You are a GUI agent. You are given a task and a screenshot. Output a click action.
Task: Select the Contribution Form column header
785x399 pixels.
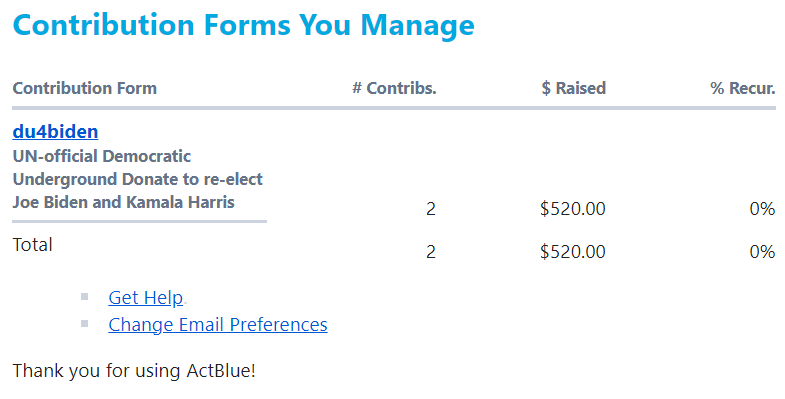click(85, 88)
